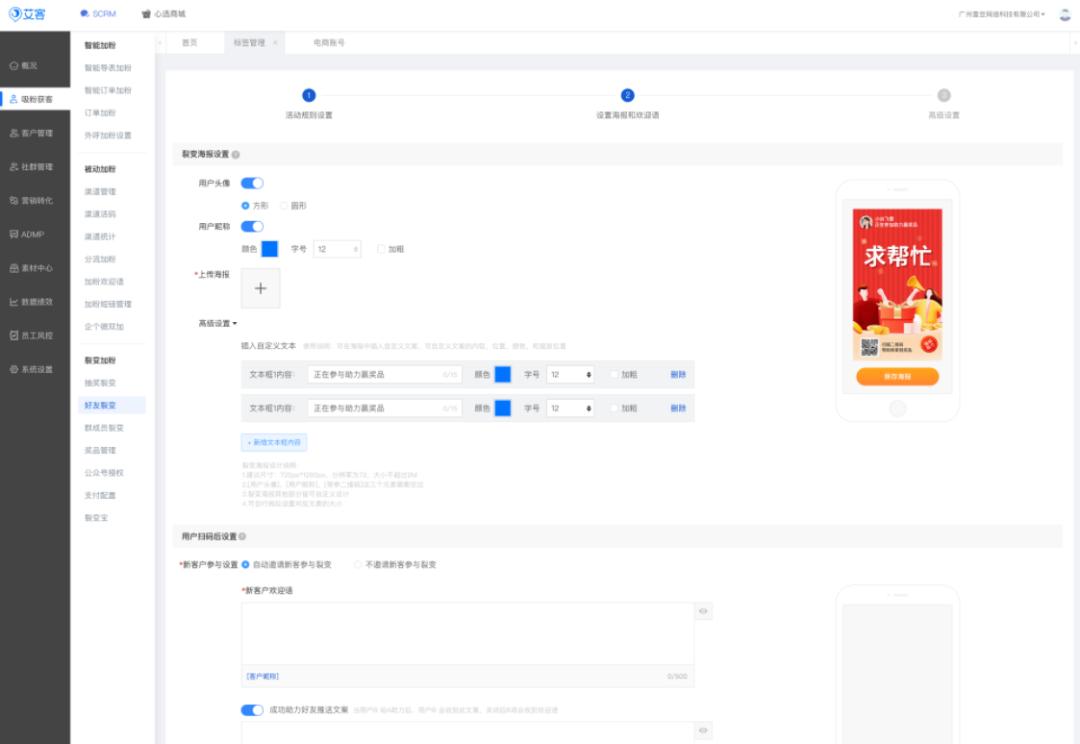Switch to the 电商账号 tab

pos(328,43)
